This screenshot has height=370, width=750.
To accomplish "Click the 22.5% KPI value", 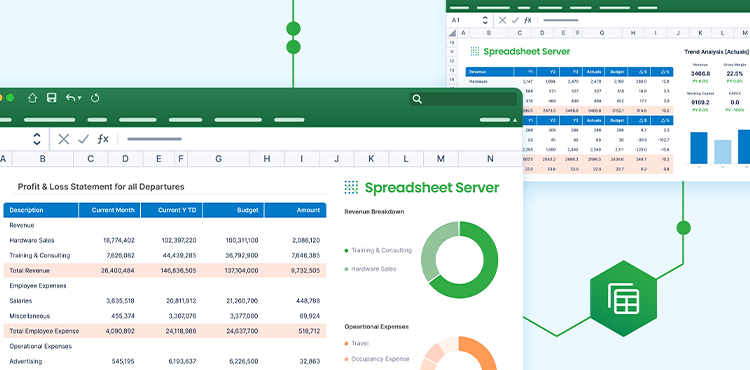I will click(735, 74).
